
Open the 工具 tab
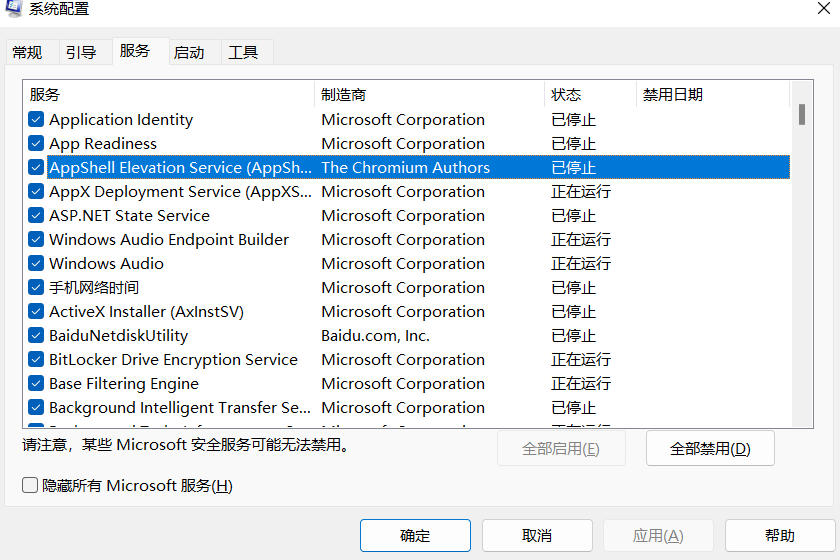click(x=243, y=53)
